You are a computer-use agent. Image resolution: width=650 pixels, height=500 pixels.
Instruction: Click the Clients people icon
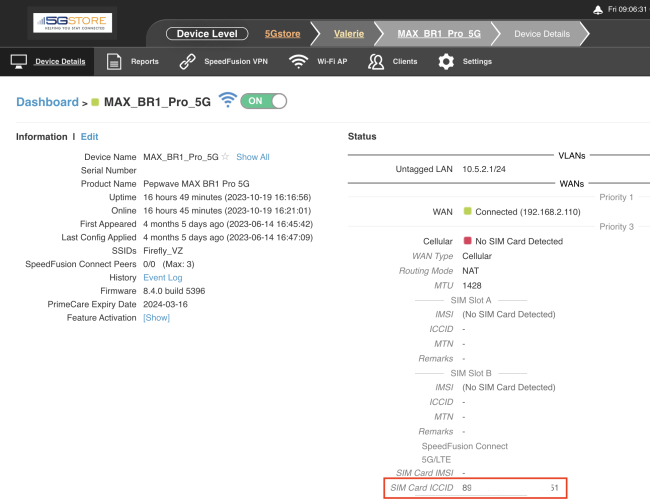pos(376,61)
